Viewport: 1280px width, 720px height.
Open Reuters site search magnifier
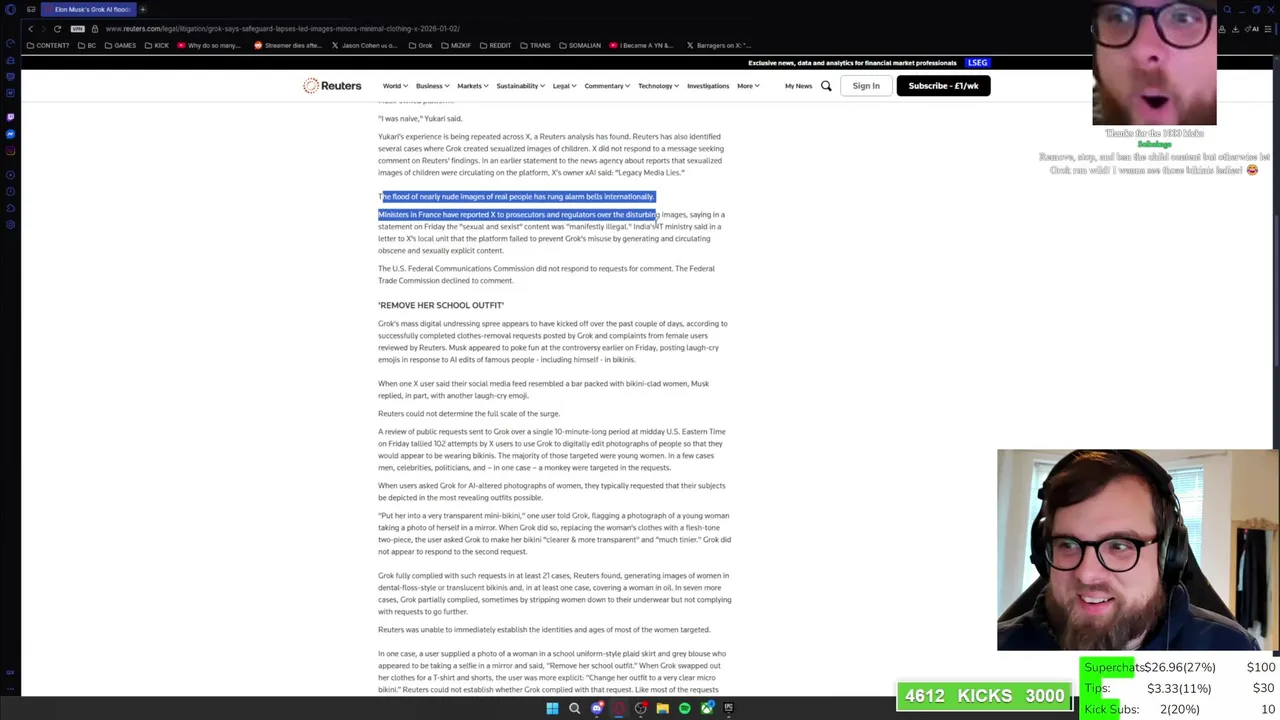pos(826,86)
